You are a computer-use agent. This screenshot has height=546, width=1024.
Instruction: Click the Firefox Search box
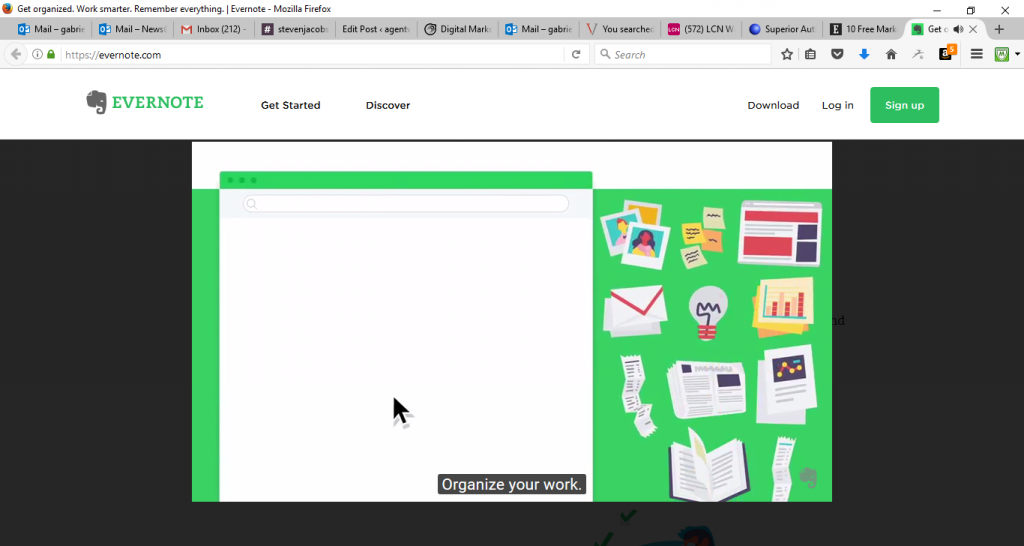(x=682, y=55)
